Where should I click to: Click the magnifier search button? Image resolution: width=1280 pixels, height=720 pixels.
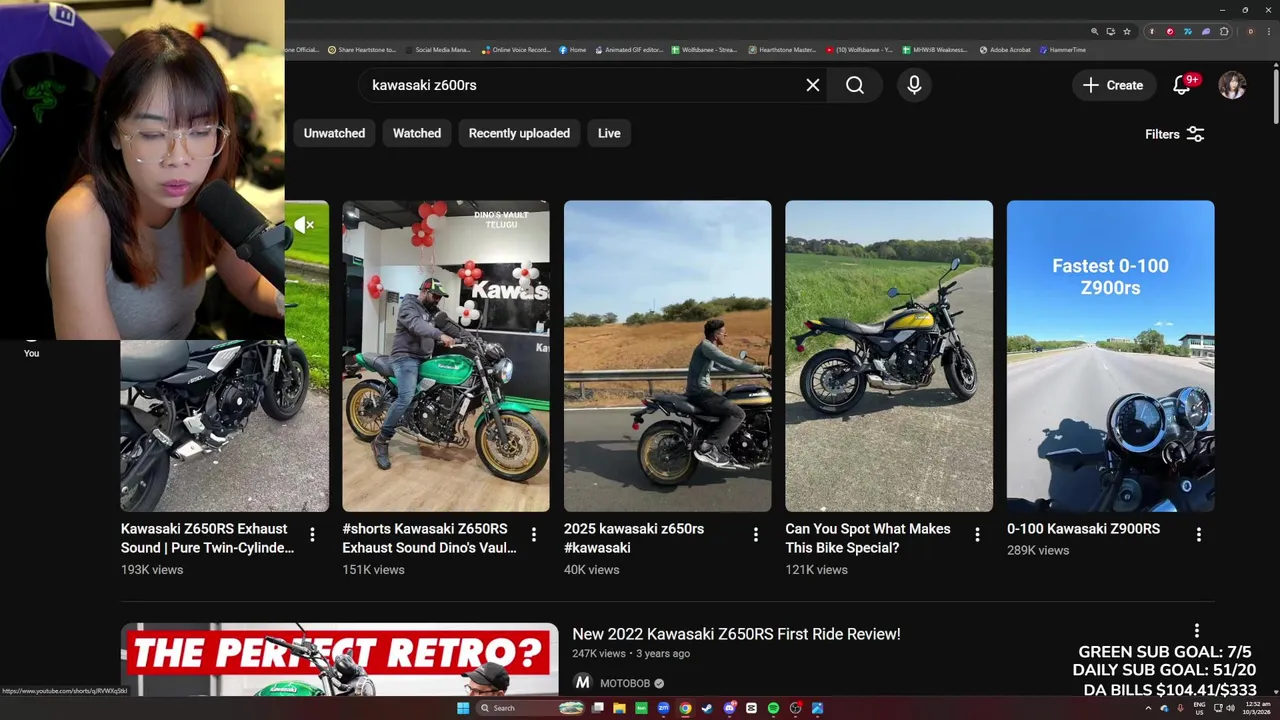(x=855, y=85)
